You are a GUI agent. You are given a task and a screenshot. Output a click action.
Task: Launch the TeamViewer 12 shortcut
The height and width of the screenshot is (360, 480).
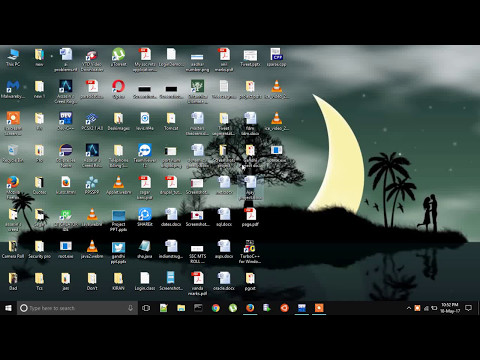145,156
